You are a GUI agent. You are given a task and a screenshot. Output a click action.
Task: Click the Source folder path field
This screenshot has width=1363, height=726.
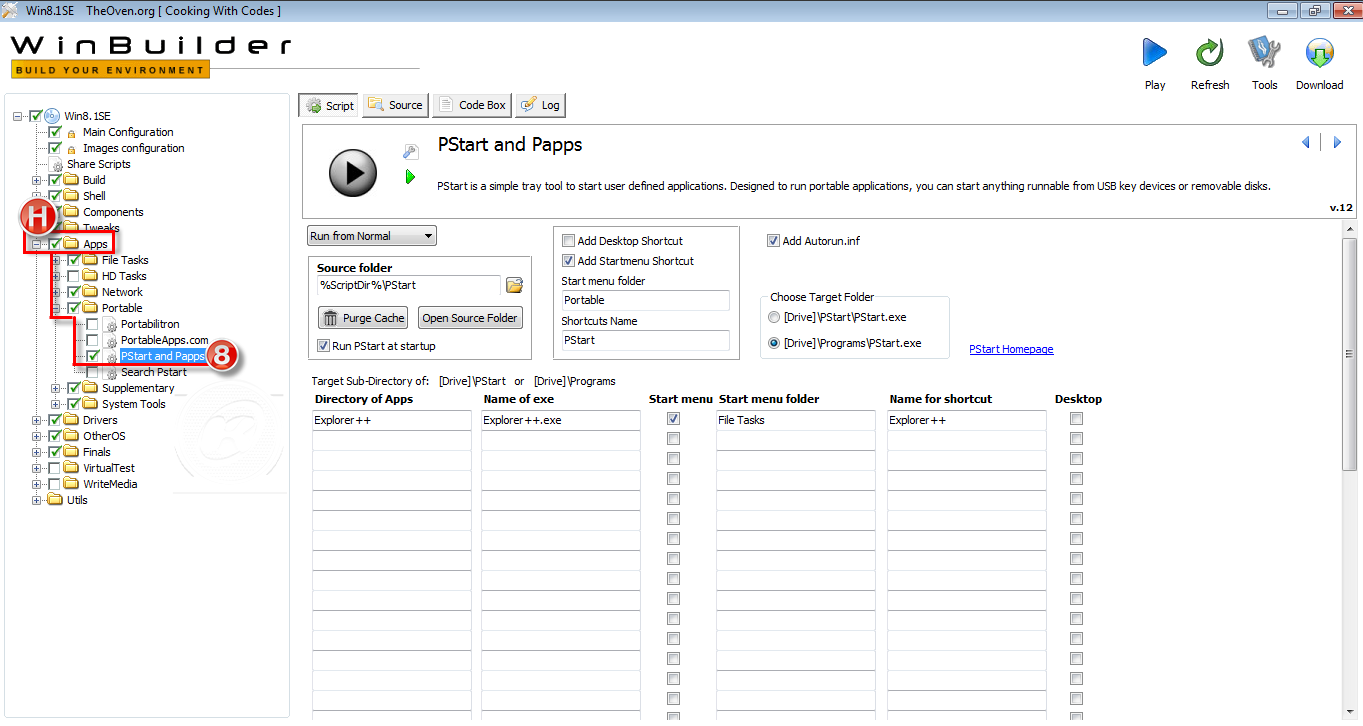(408, 285)
